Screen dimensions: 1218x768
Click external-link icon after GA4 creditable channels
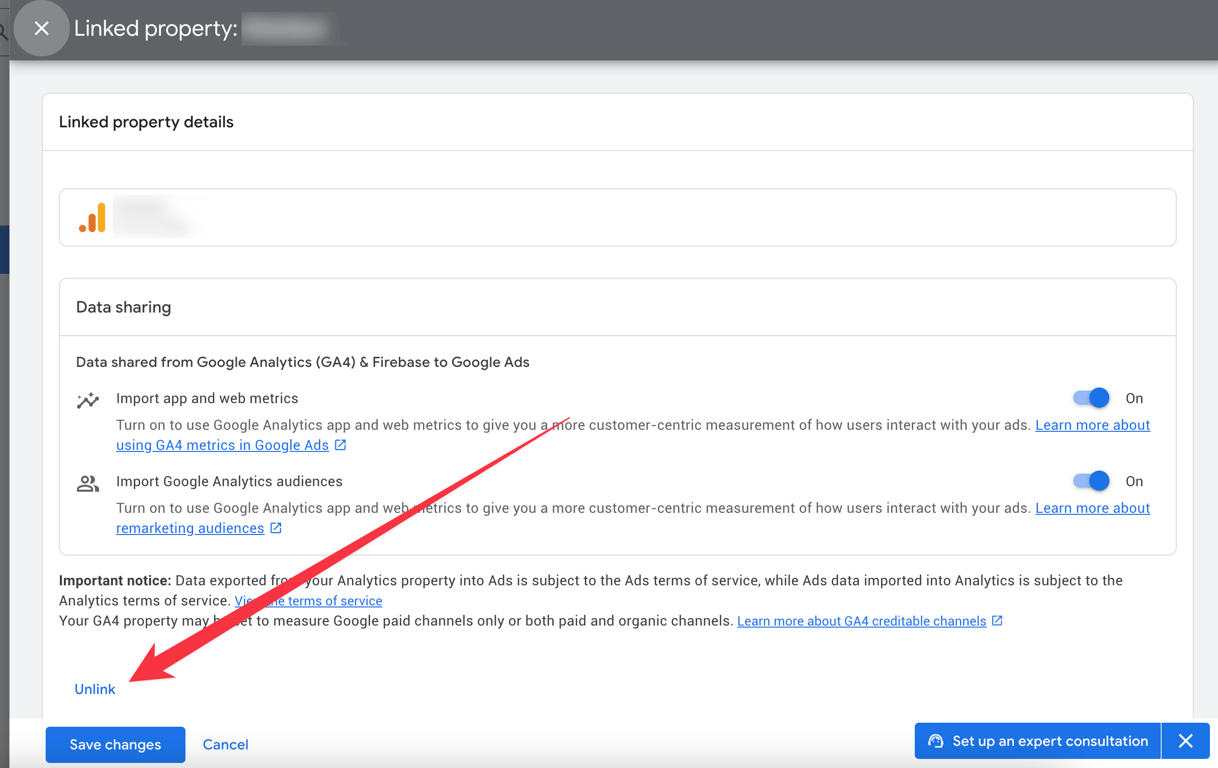tap(997, 621)
